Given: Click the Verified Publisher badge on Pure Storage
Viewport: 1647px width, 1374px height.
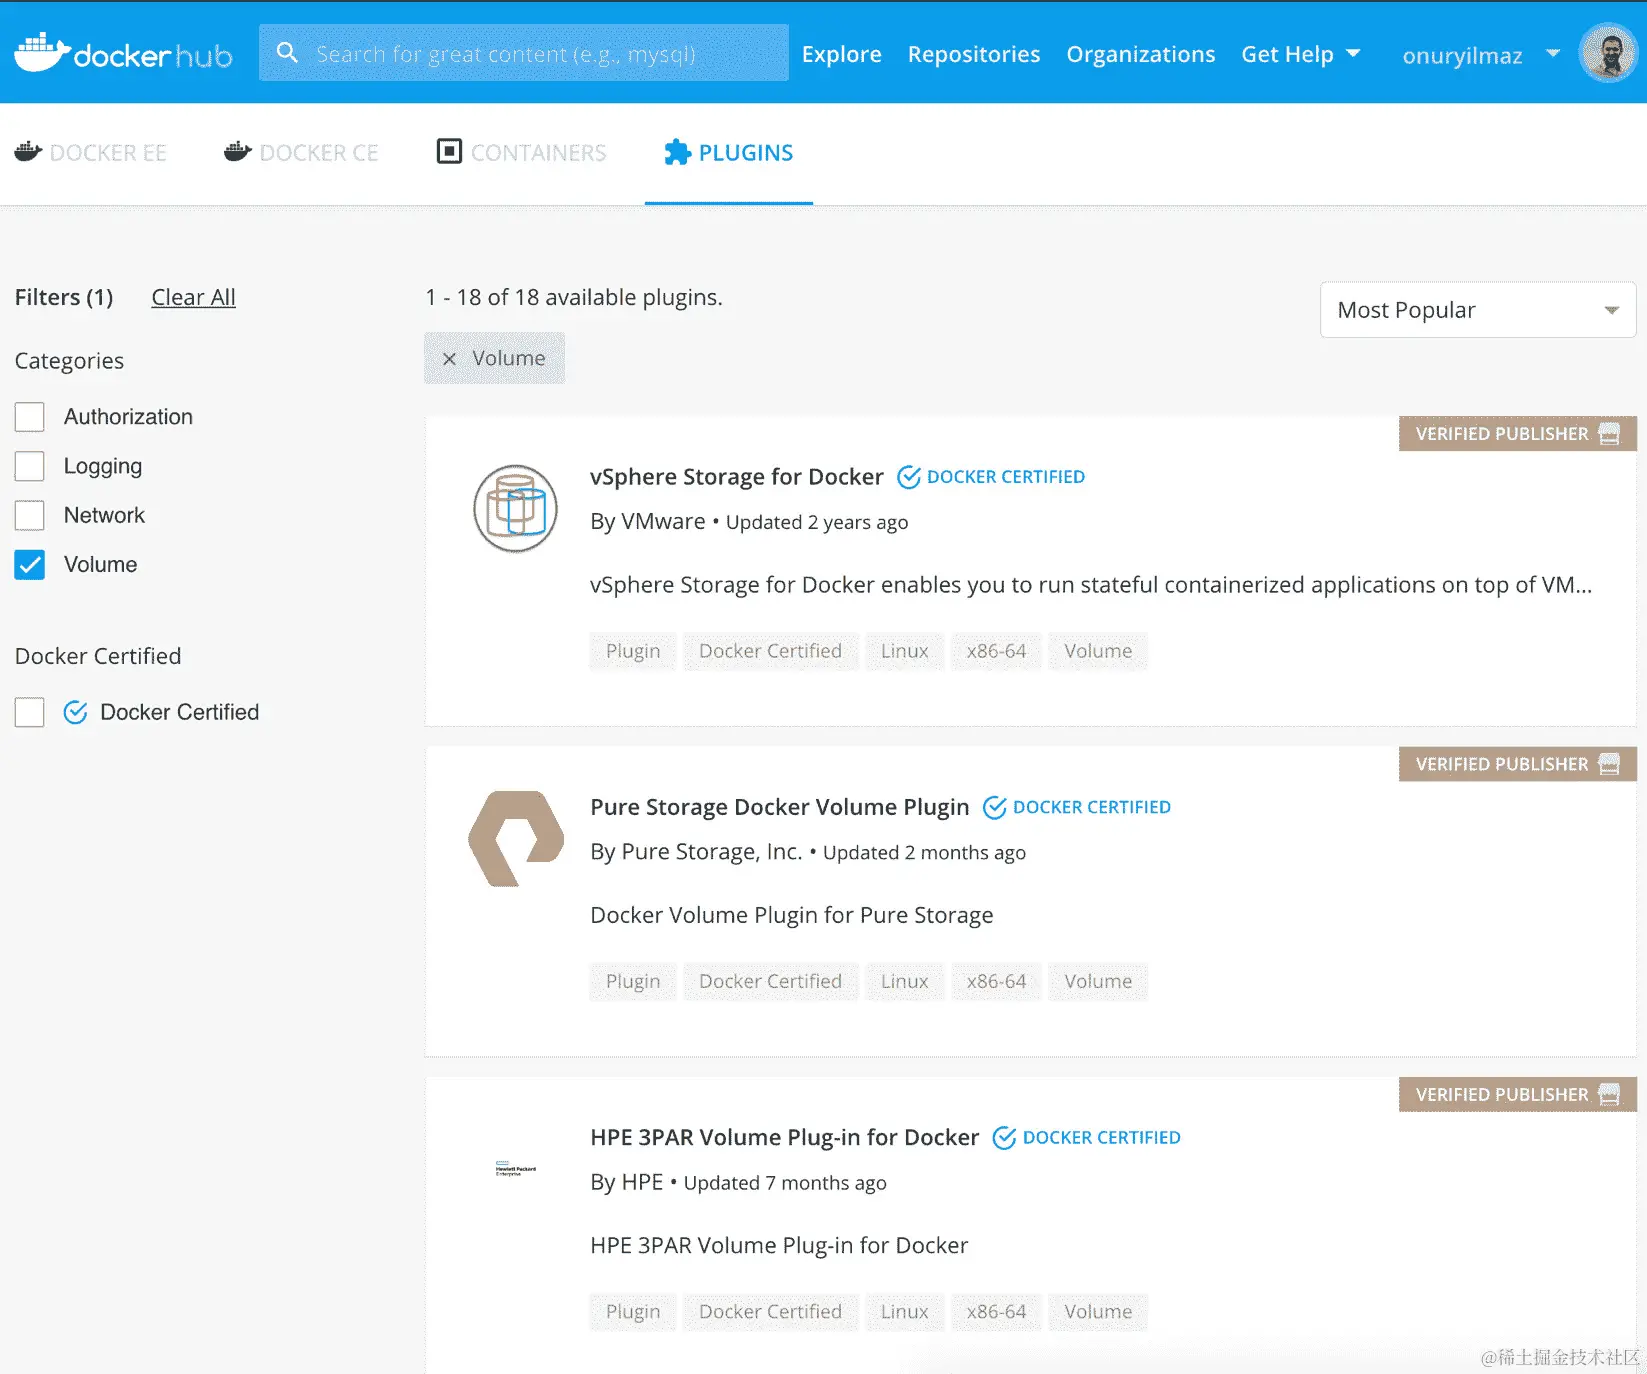Looking at the screenshot, I should tap(1516, 763).
